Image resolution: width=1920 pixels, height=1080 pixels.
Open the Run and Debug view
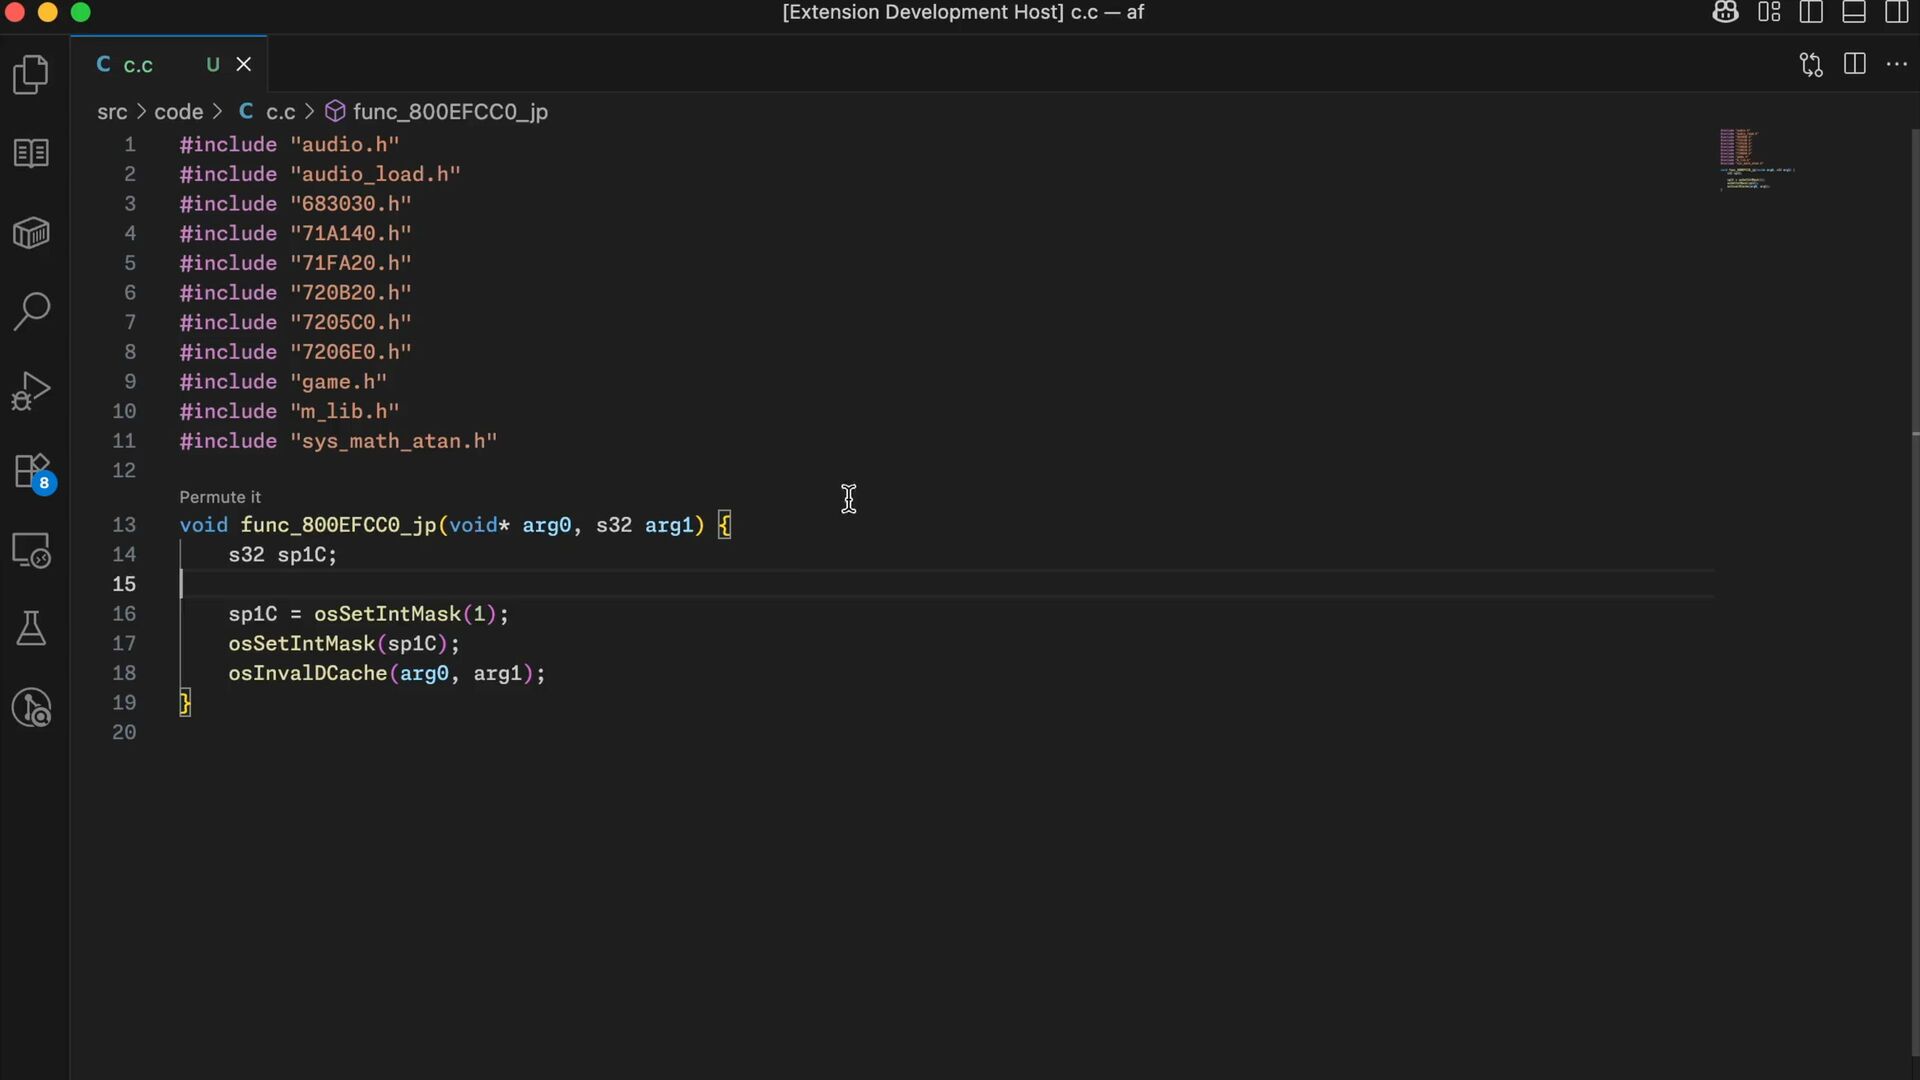(x=31, y=391)
